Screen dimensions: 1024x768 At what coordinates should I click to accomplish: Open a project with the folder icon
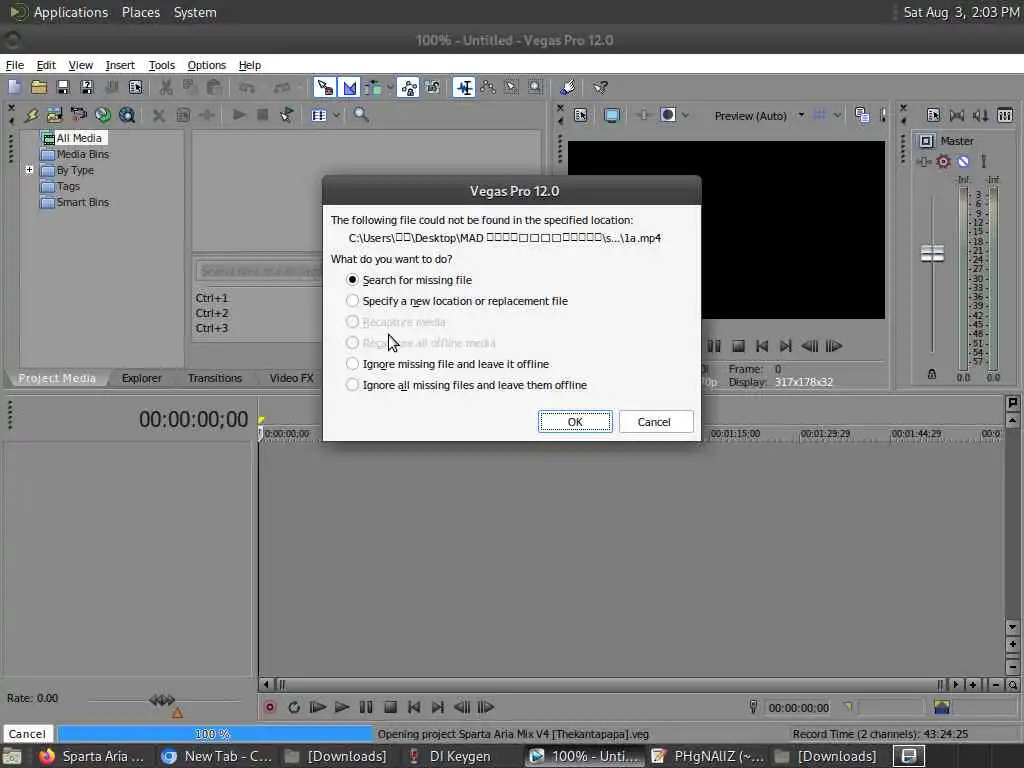coord(39,88)
